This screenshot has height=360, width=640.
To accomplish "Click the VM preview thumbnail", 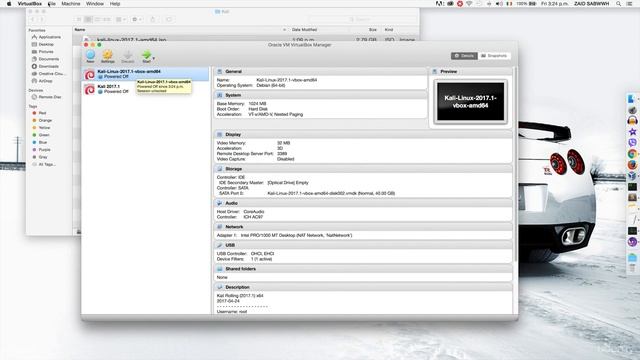I will click(471, 102).
